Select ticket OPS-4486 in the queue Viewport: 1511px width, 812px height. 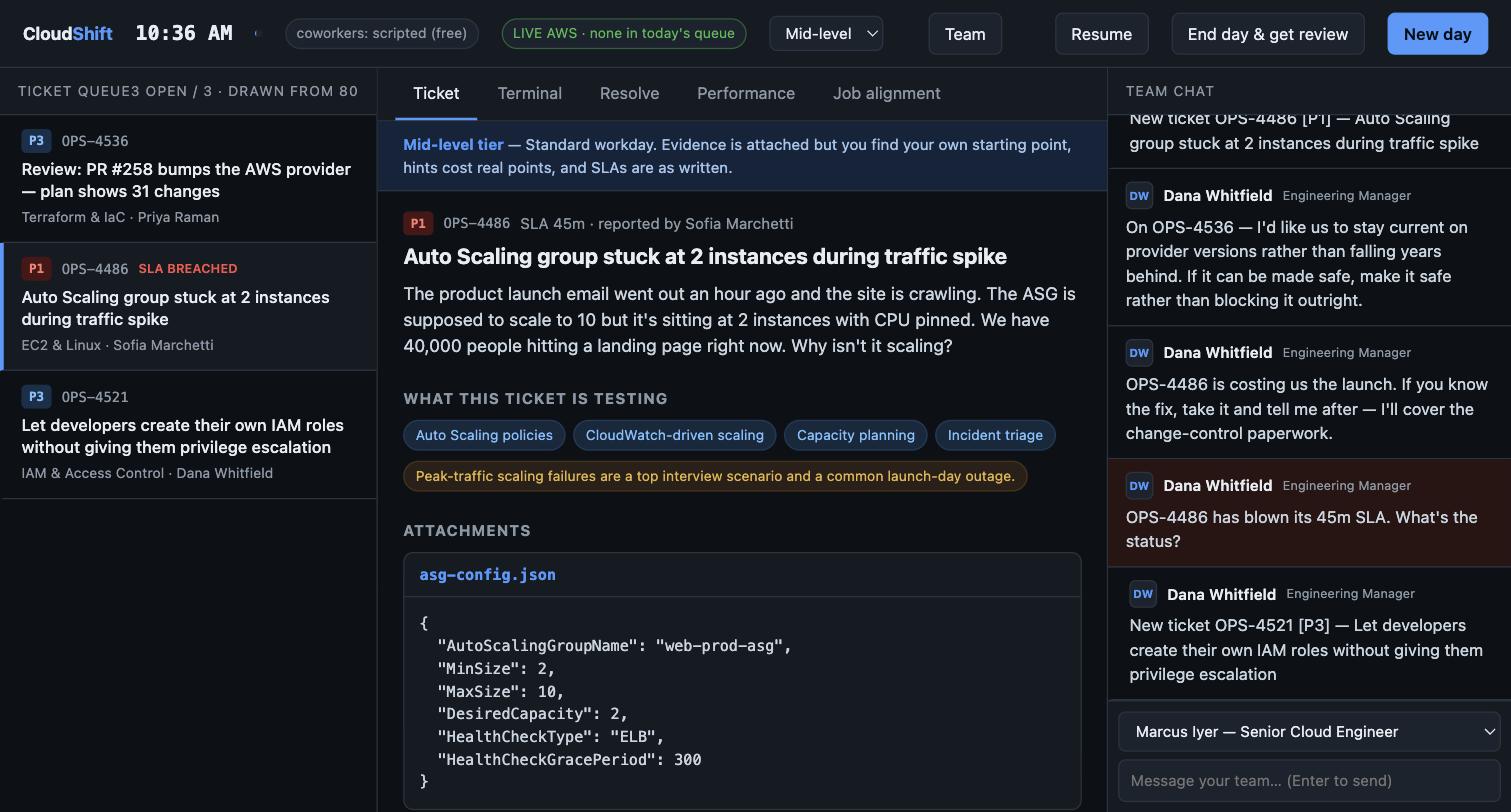point(188,307)
